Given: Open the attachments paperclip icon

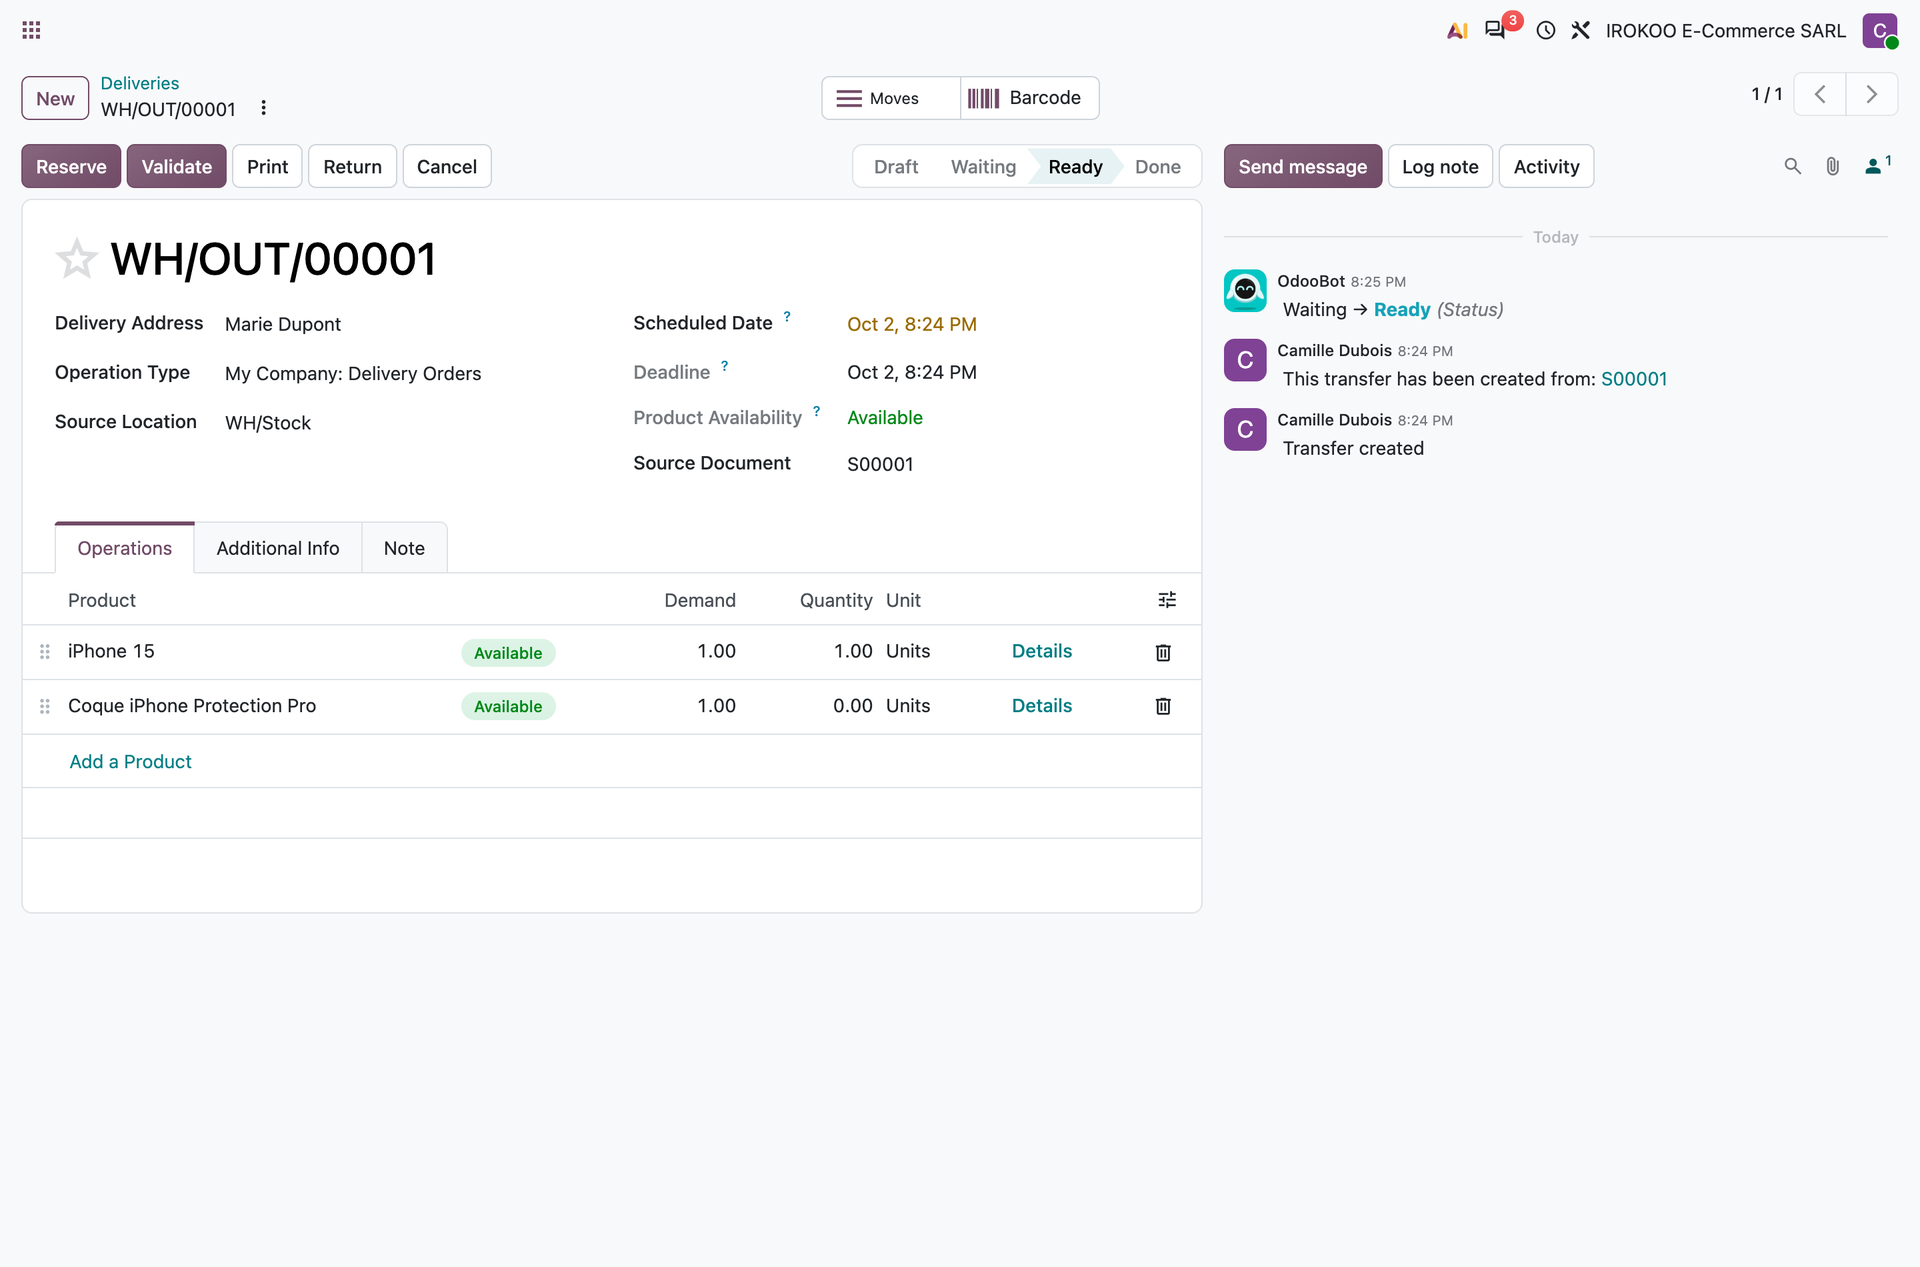Looking at the screenshot, I should tap(1832, 166).
